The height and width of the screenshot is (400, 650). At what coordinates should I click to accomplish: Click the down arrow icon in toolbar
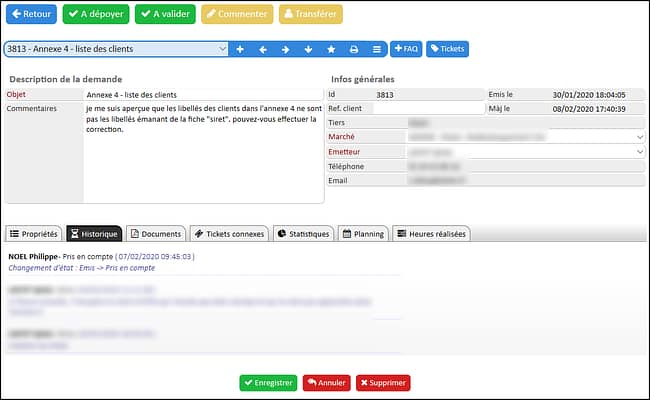tap(308, 49)
